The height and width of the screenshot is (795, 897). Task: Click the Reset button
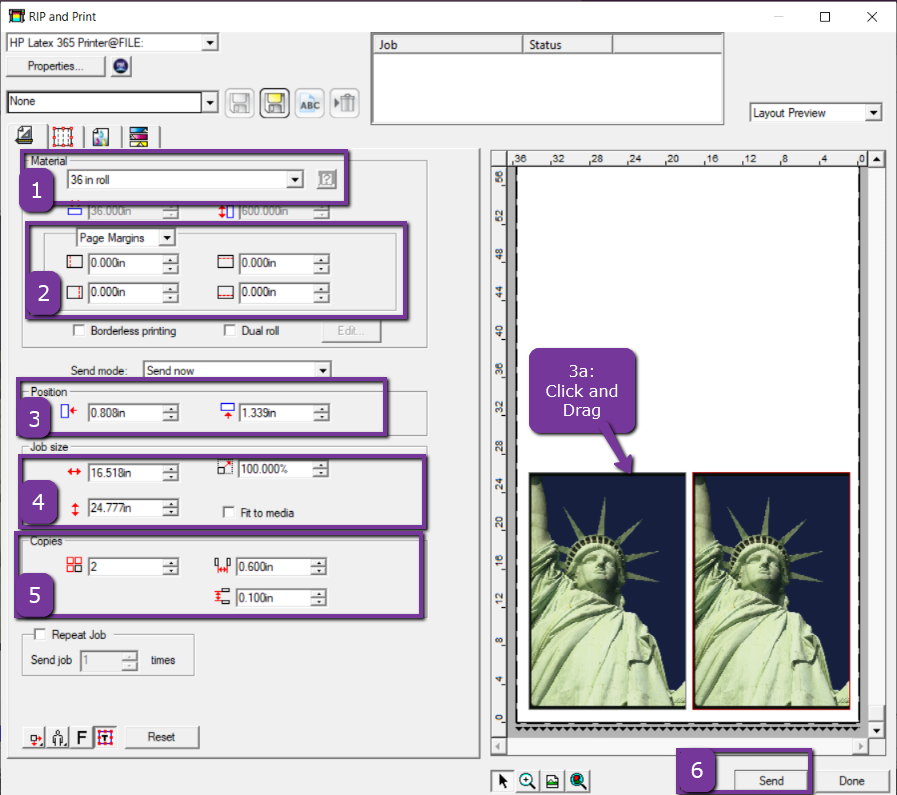[x=162, y=737]
